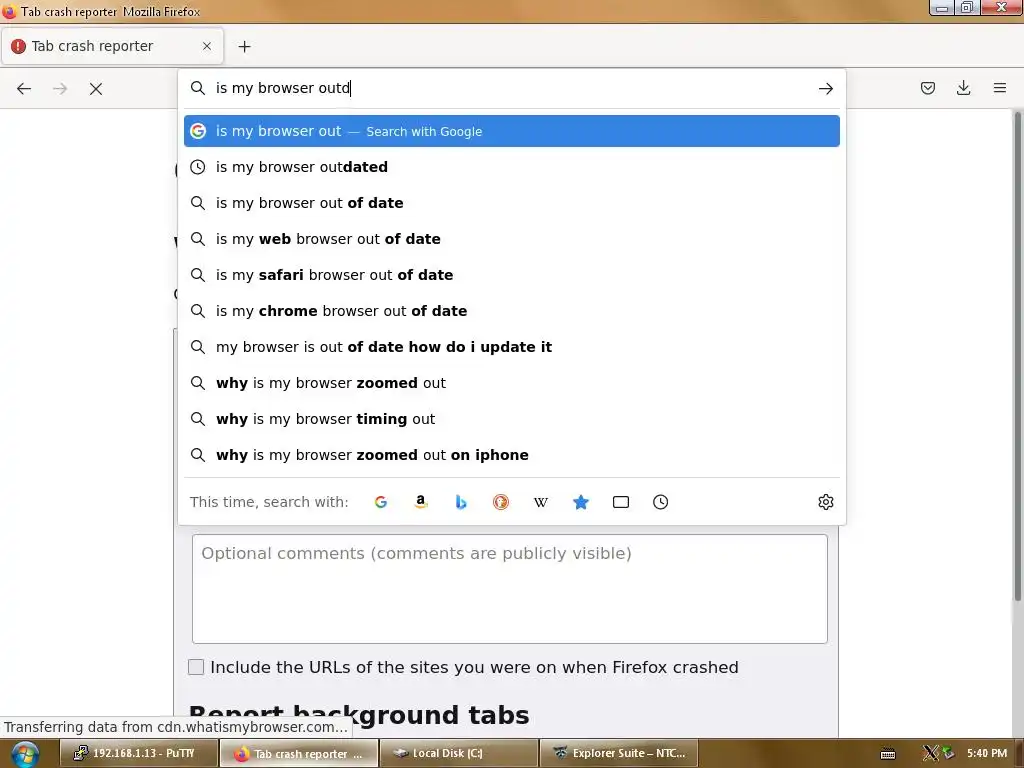Select 'my browser is out of date how do i update it'
The height and width of the screenshot is (768, 1024).
[511, 347]
